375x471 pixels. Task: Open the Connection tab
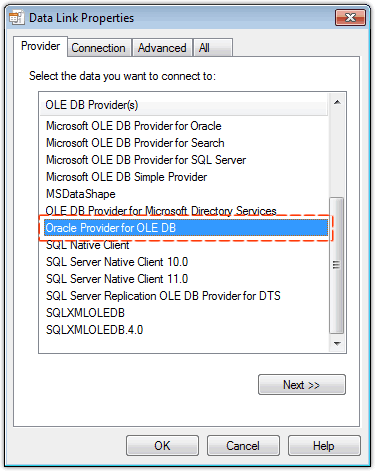click(x=98, y=48)
